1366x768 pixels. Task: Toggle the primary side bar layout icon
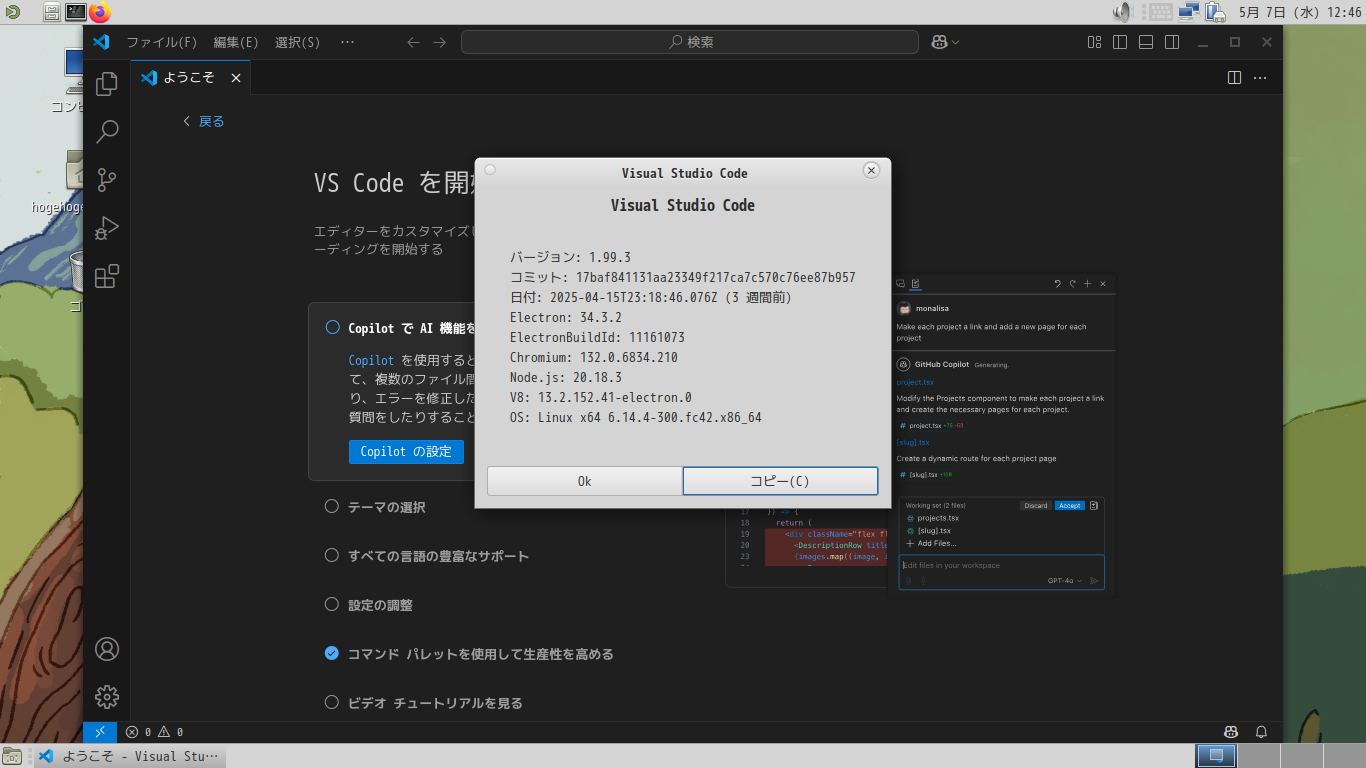[x=1120, y=42]
